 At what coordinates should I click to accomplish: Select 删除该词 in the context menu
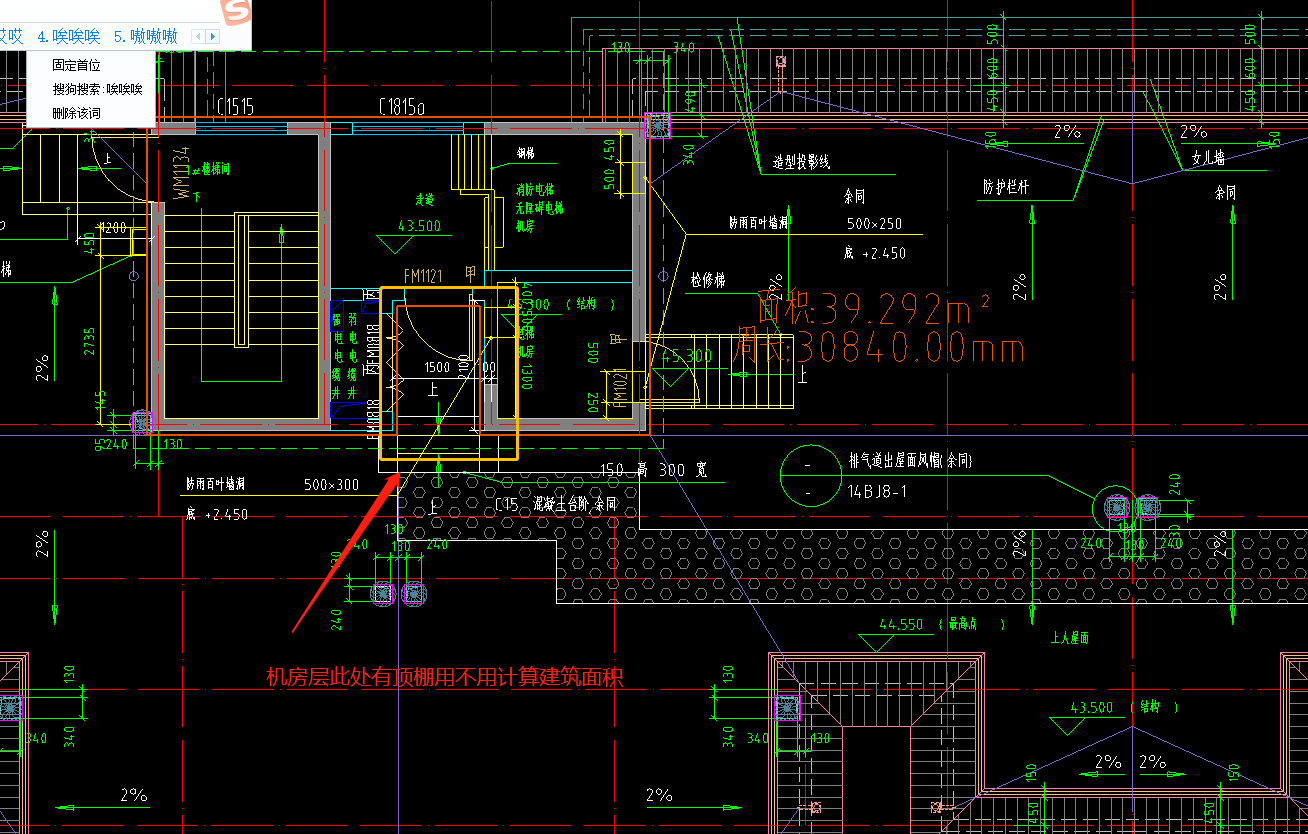77,113
